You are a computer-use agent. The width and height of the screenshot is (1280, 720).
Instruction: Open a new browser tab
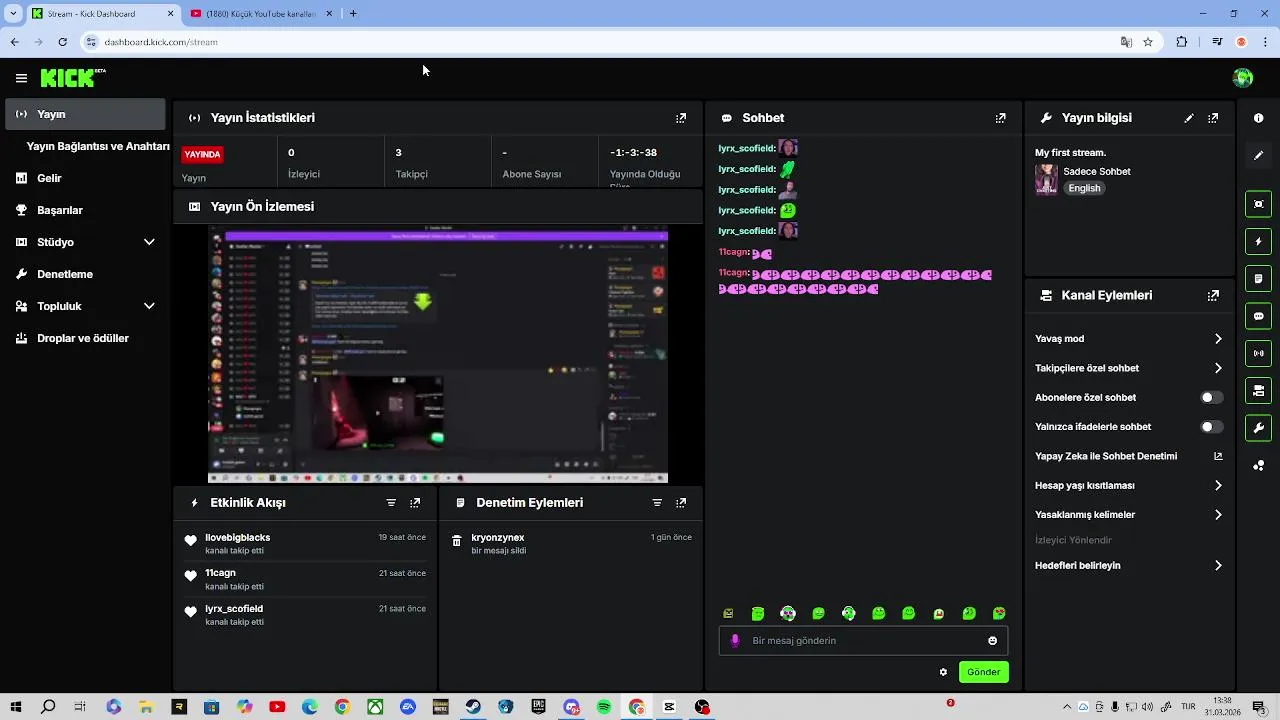[x=353, y=14]
